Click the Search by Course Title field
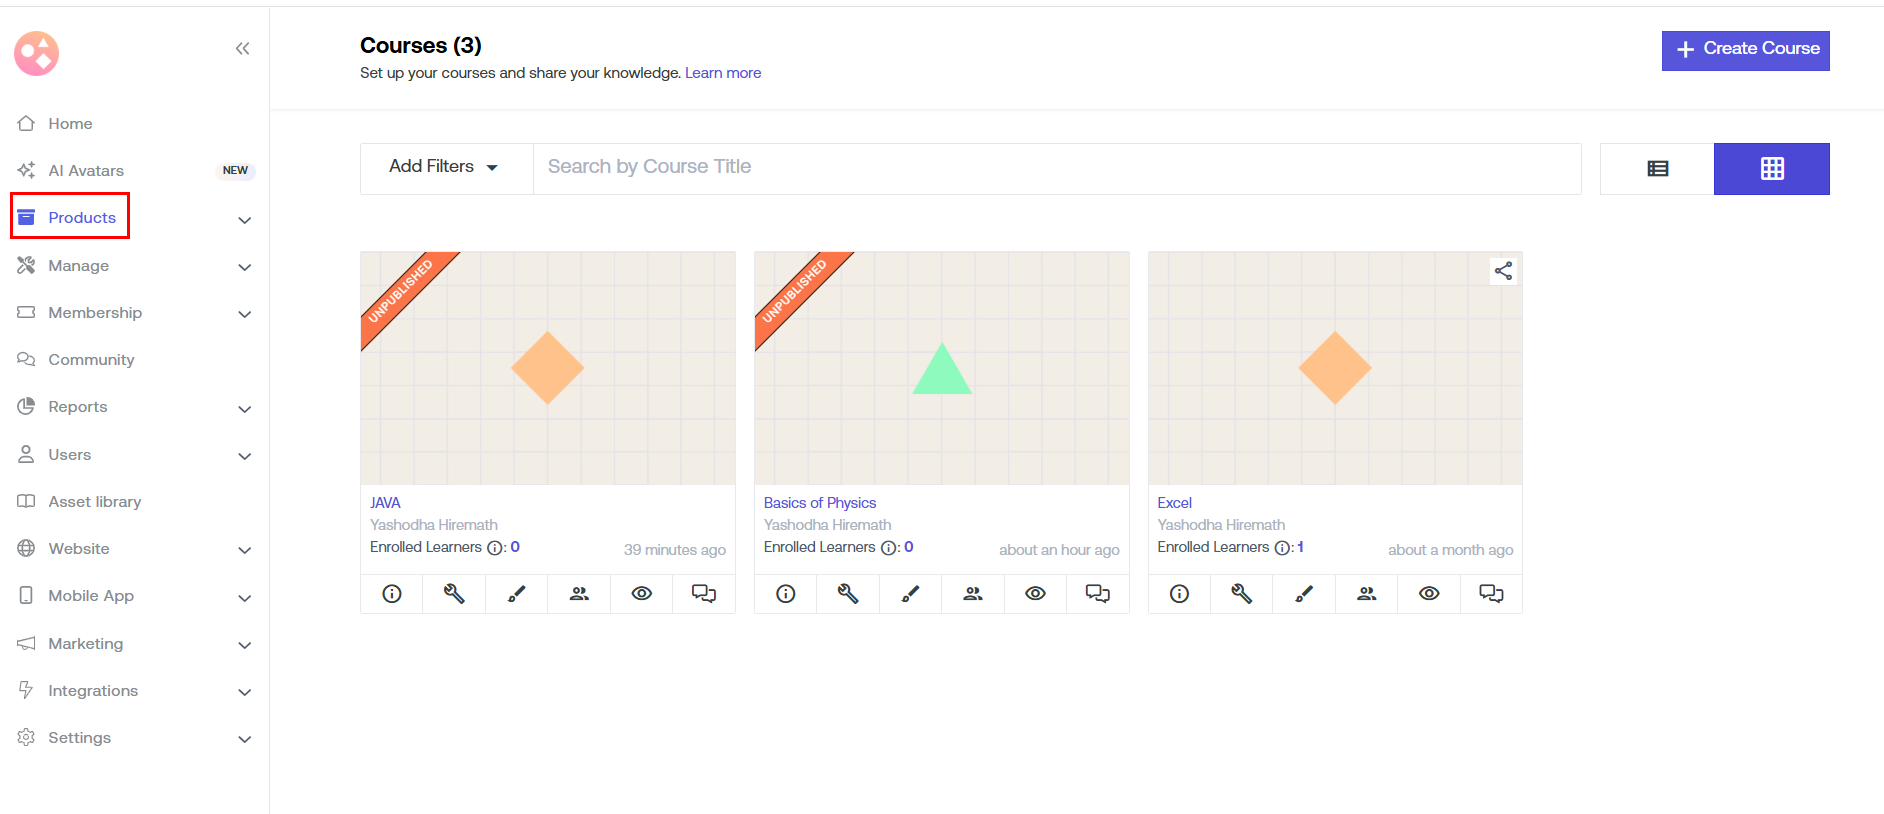The image size is (1884, 814). pos(1056,168)
